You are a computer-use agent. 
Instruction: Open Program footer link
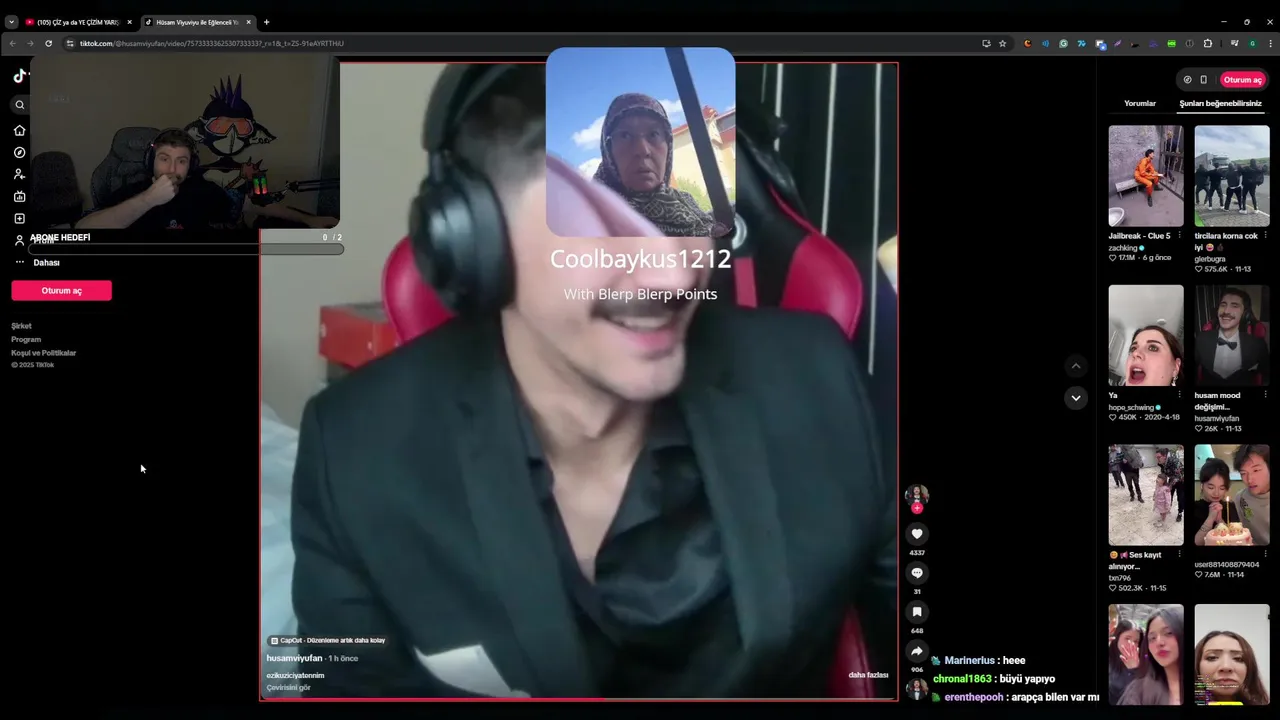pyautogui.click(x=26, y=339)
